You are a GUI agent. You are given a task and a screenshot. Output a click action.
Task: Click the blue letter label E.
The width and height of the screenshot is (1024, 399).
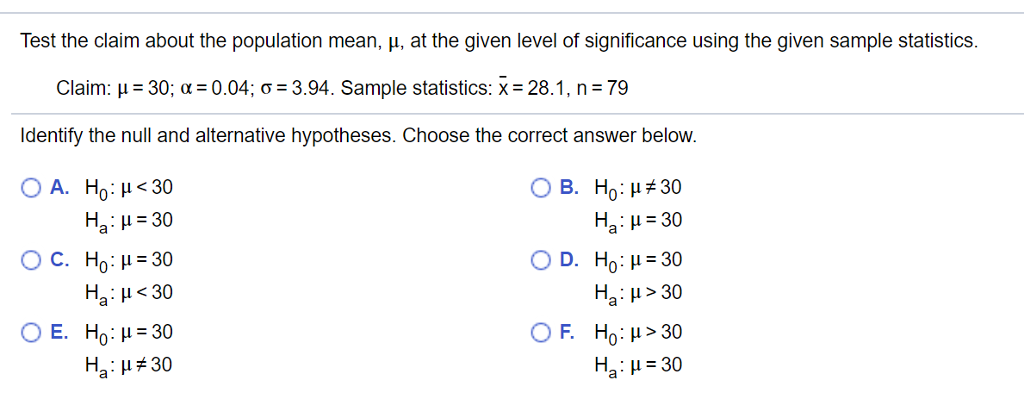[59, 333]
